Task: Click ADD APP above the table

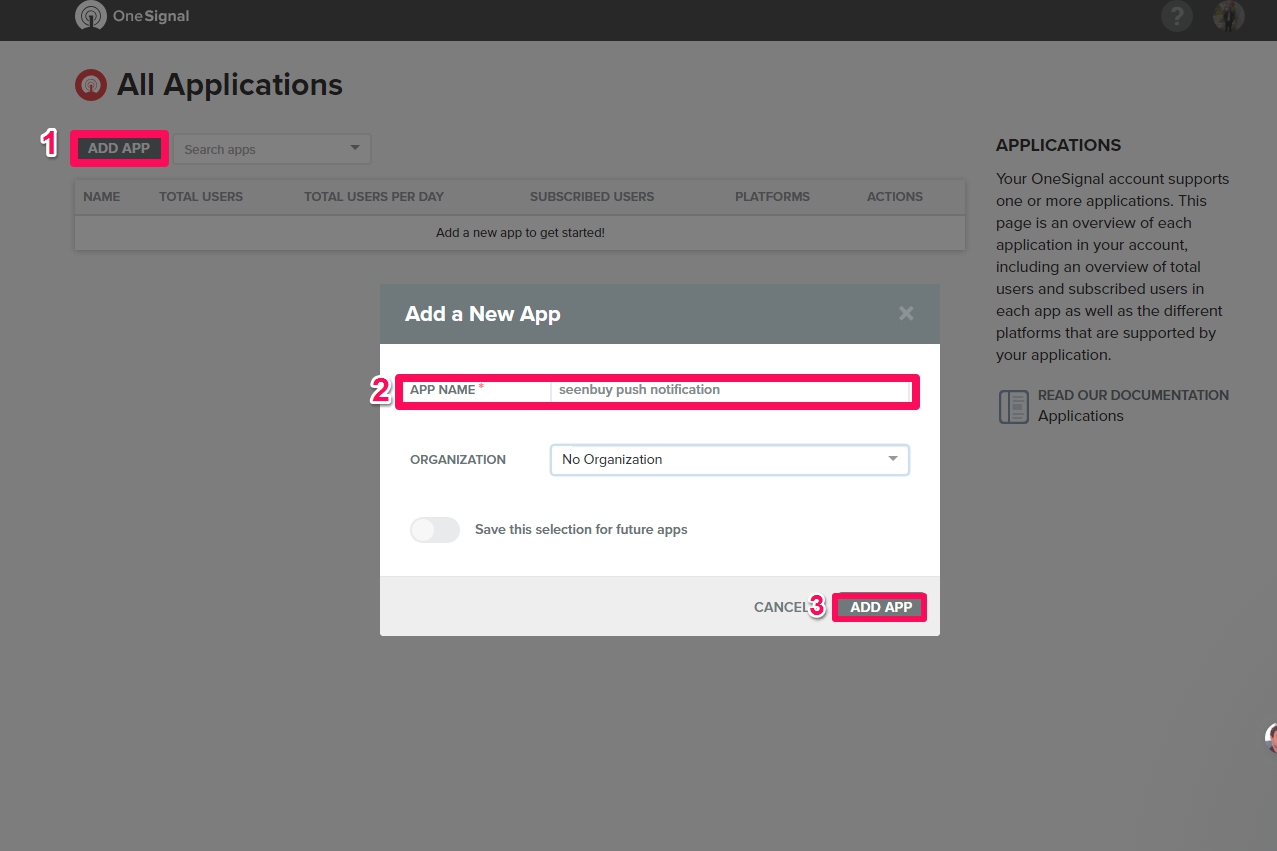Action: point(119,149)
